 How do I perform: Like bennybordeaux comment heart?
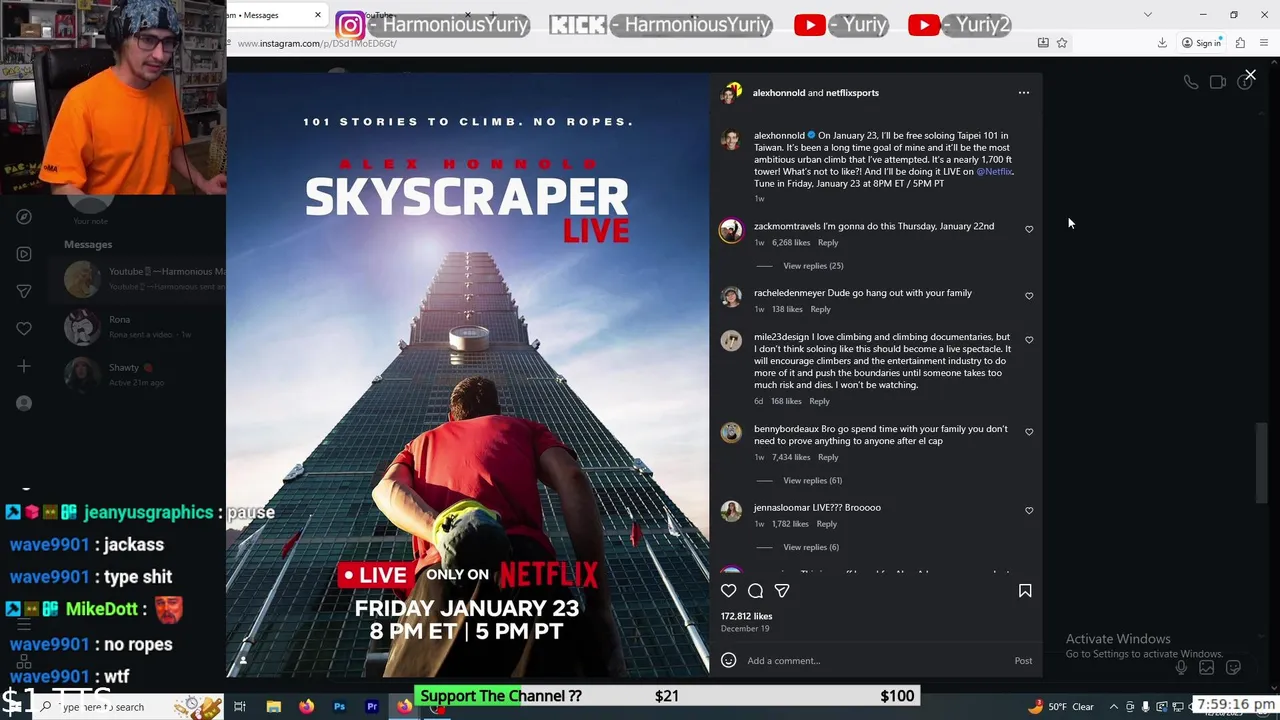1029,432
